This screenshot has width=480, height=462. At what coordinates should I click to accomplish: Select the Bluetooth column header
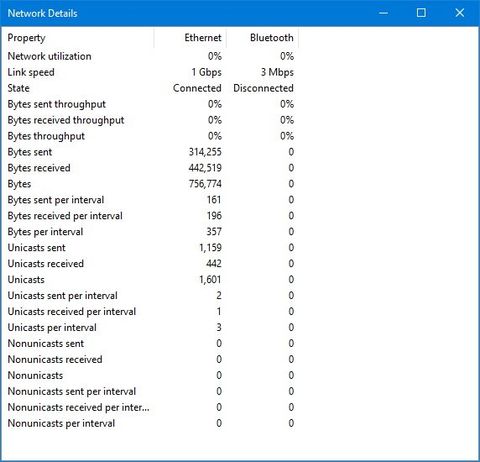pos(263,38)
